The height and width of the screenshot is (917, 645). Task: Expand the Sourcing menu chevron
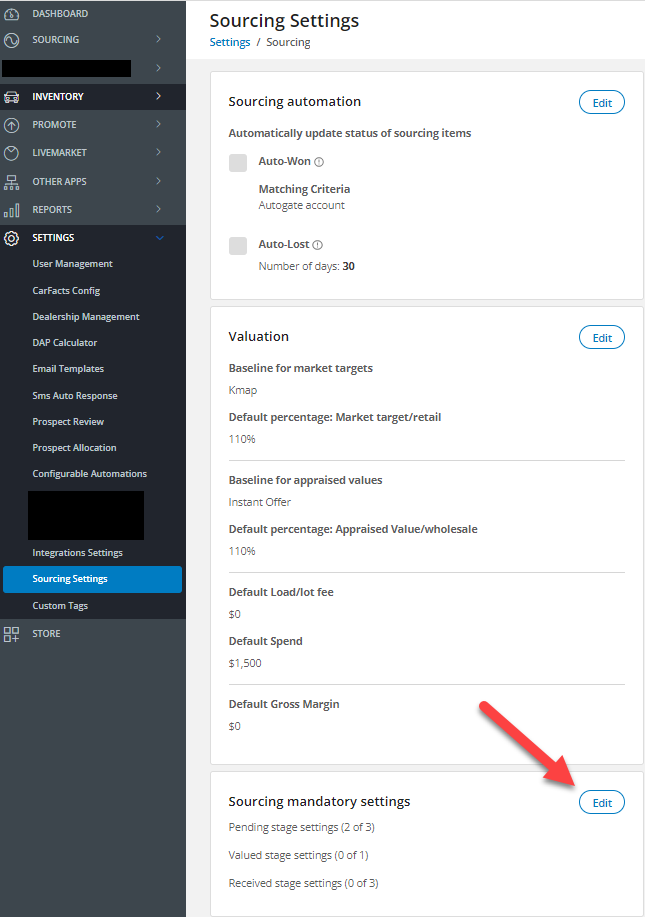pyautogui.click(x=158, y=40)
